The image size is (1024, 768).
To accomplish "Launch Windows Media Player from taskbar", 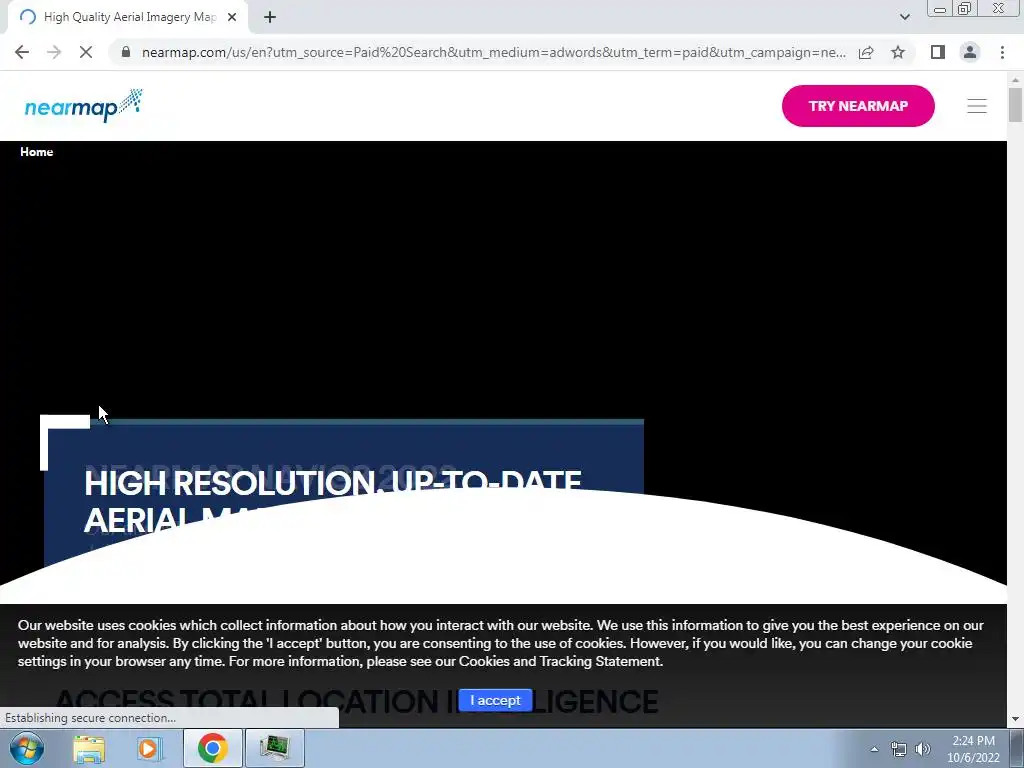I will (x=148, y=748).
